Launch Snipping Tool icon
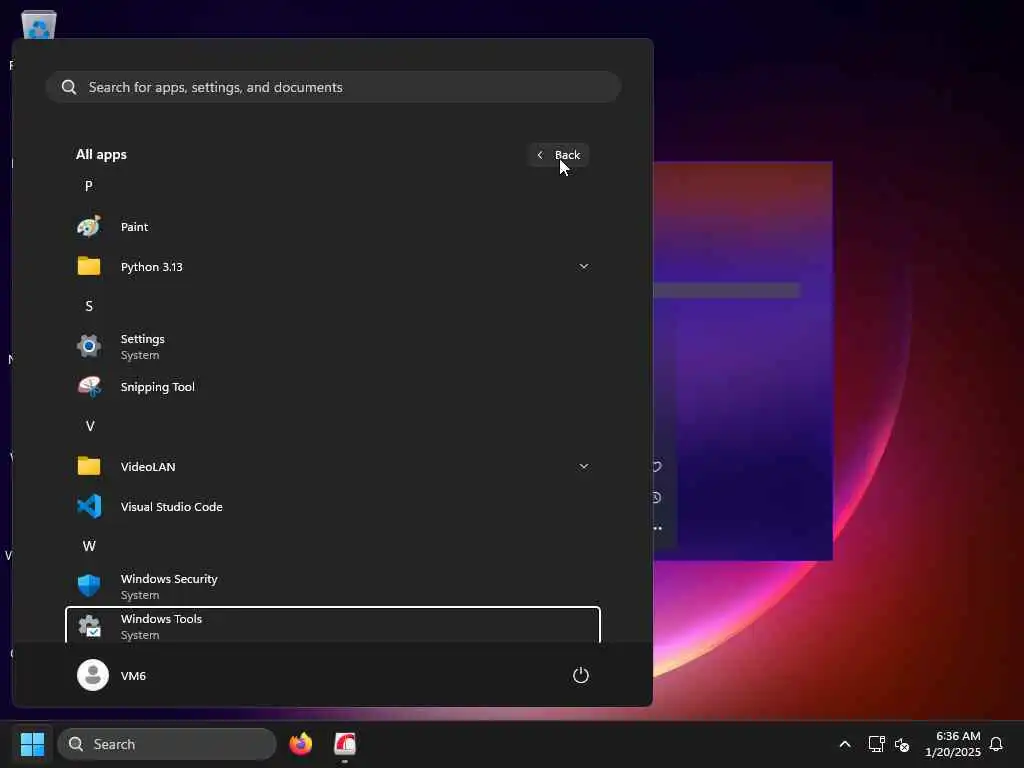 pos(89,387)
